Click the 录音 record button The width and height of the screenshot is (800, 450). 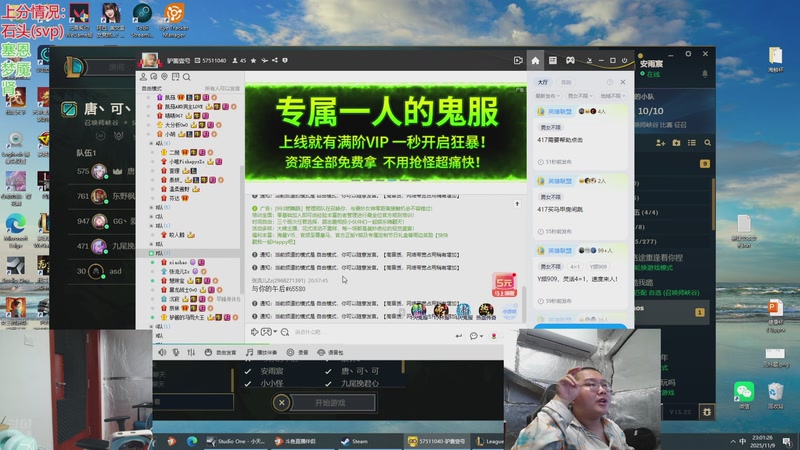click(x=297, y=352)
